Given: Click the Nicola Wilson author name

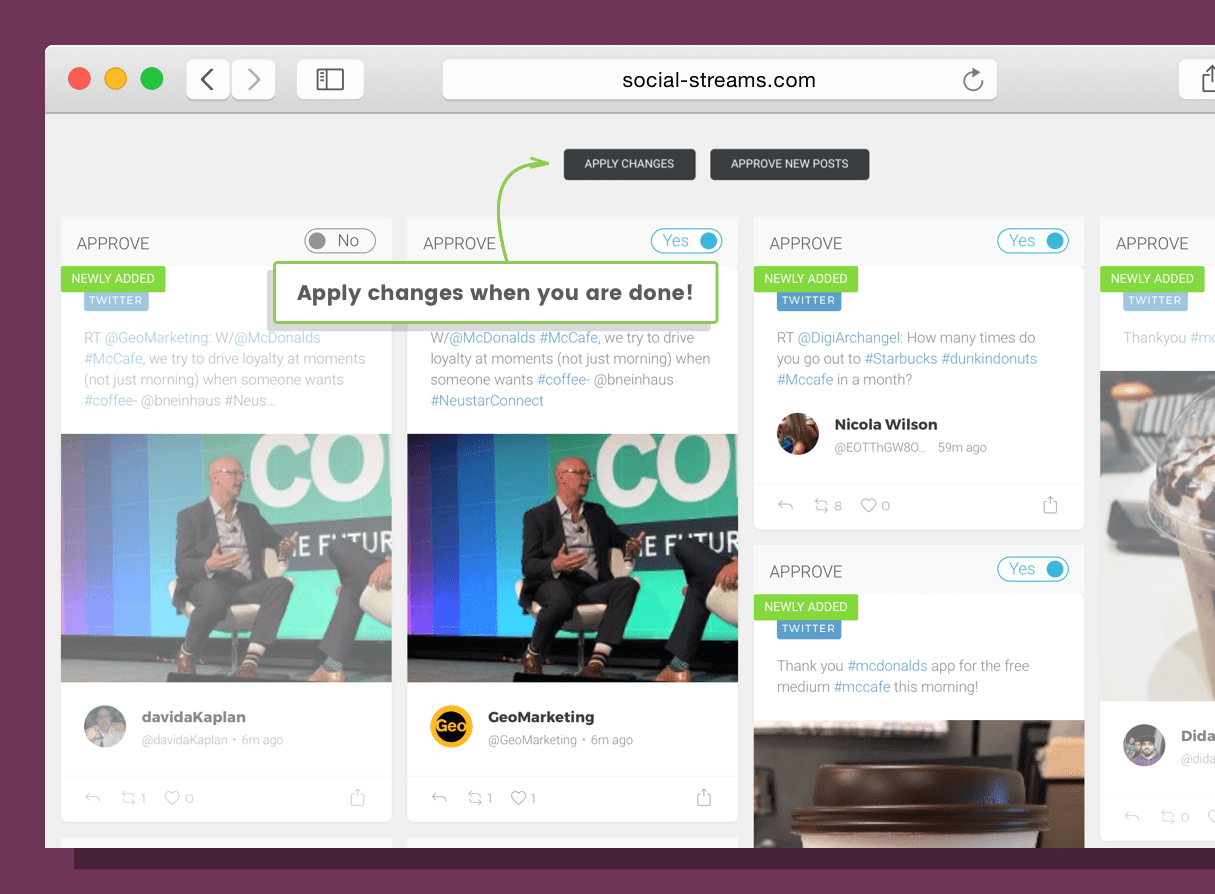Looking at the screenshot, I should pyautogui.click(x=886, y=424).
